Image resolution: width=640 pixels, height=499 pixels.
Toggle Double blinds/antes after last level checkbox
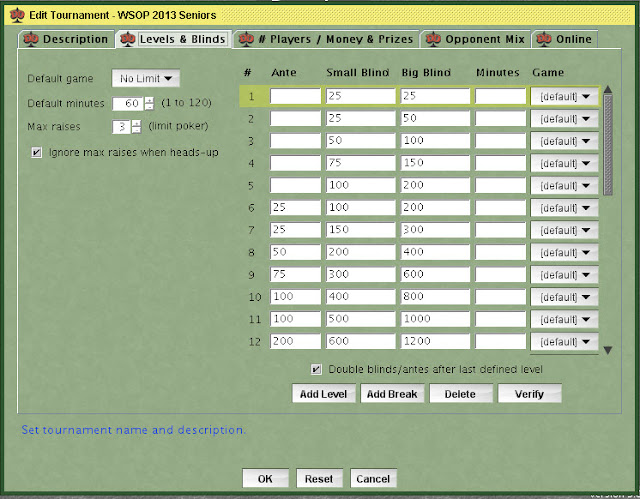(316, 370)
